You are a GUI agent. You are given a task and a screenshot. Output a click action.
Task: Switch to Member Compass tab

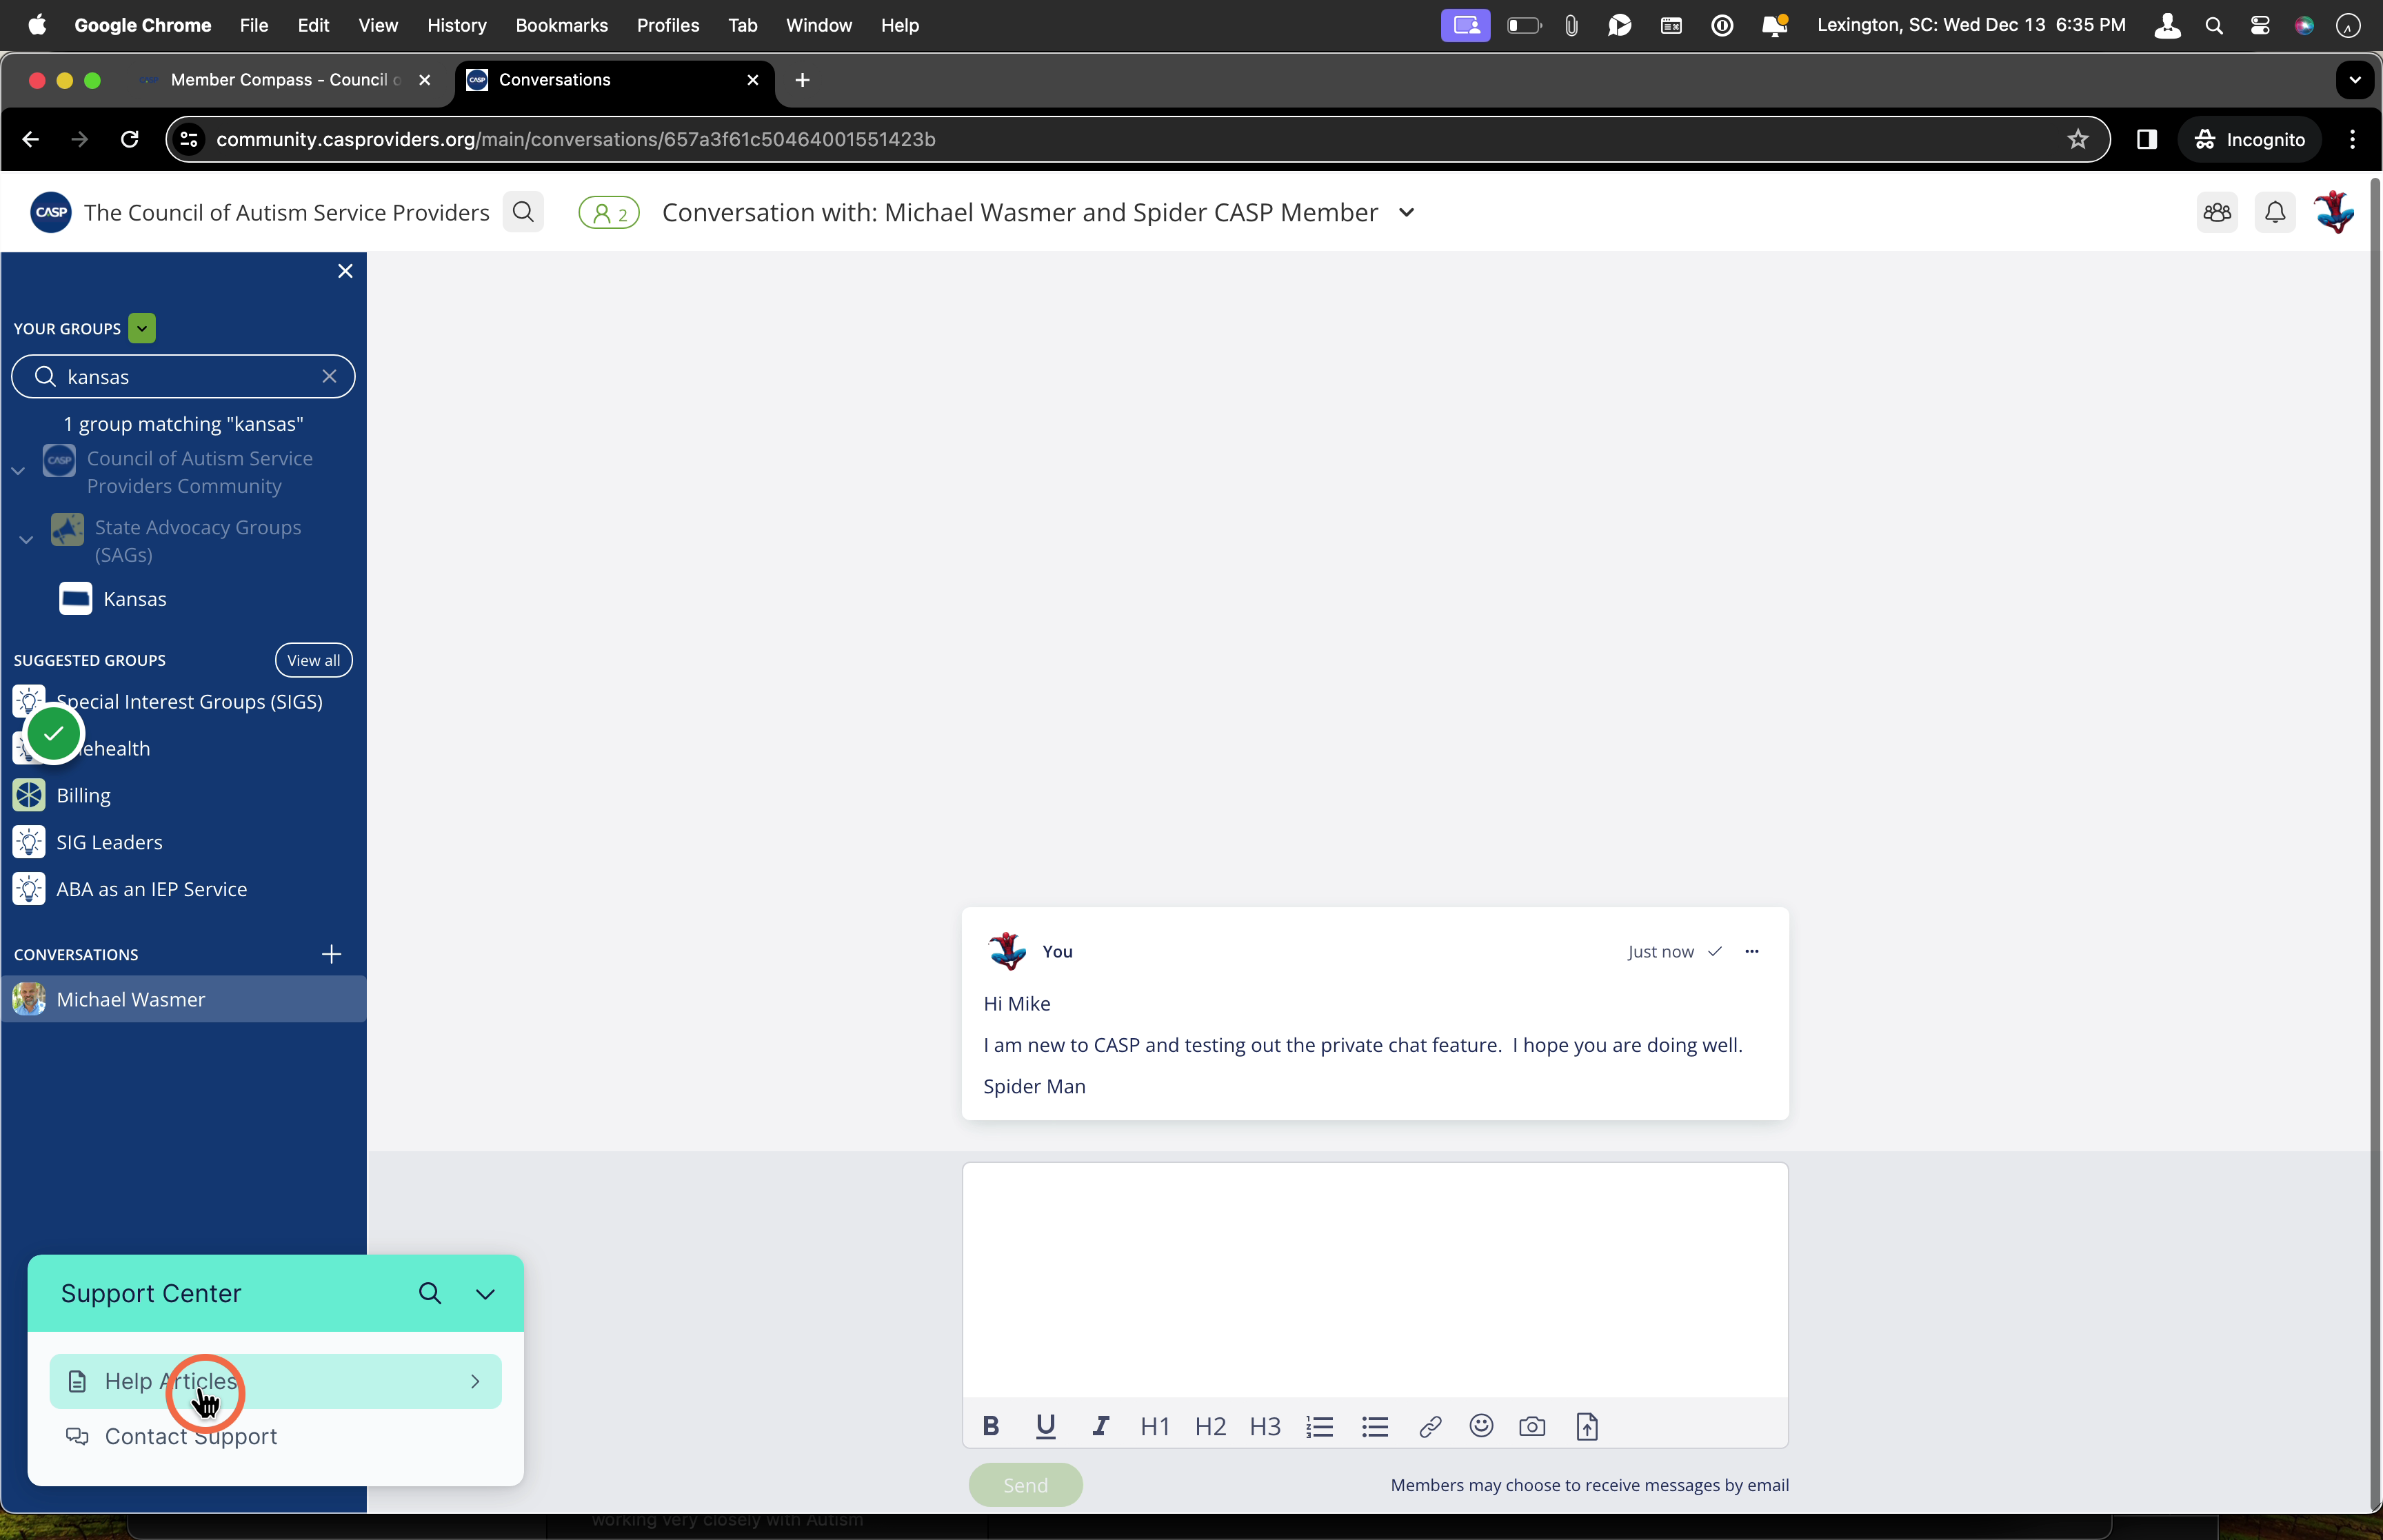[285, 80]
